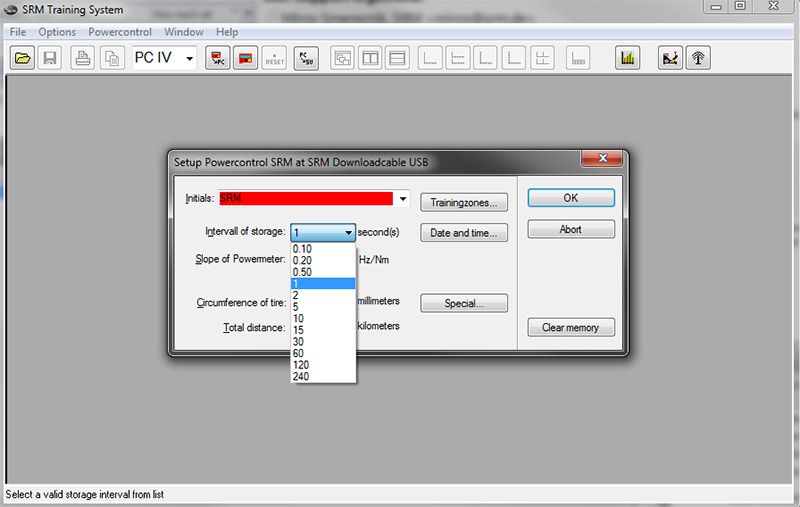
Task: Expand the PC IV device dropdown
Action: (188, 58)
